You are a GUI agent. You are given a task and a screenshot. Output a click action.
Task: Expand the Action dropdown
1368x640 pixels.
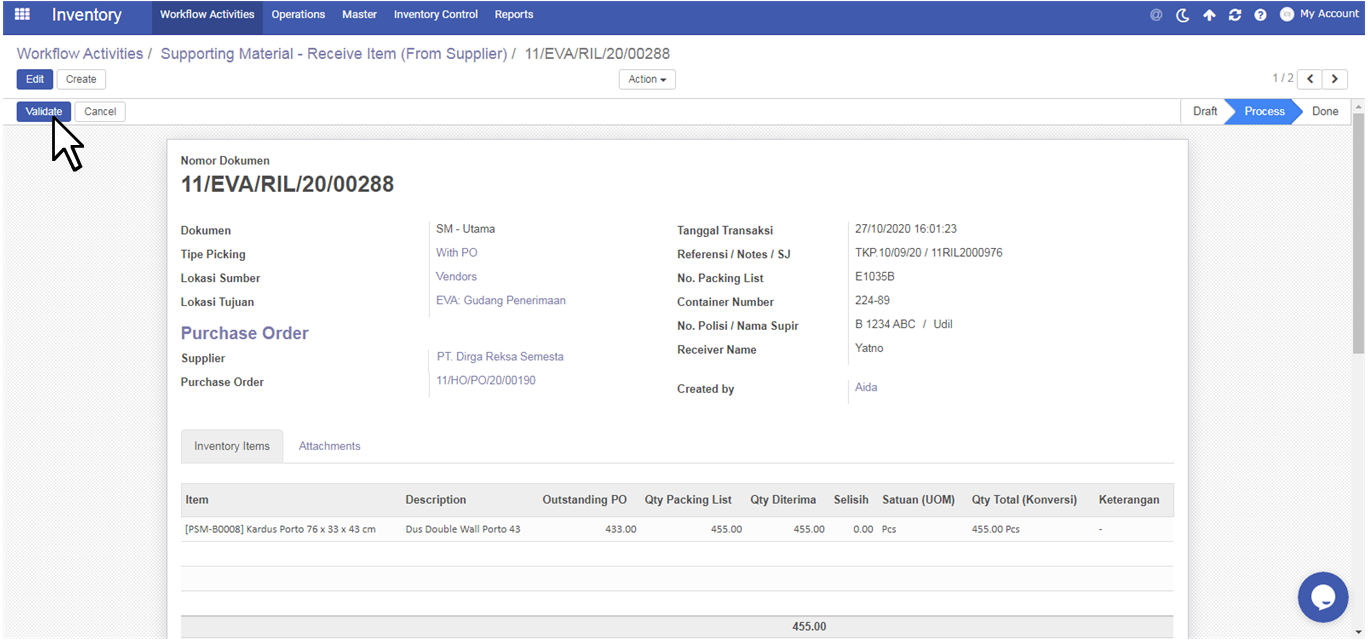pos(647,79)
